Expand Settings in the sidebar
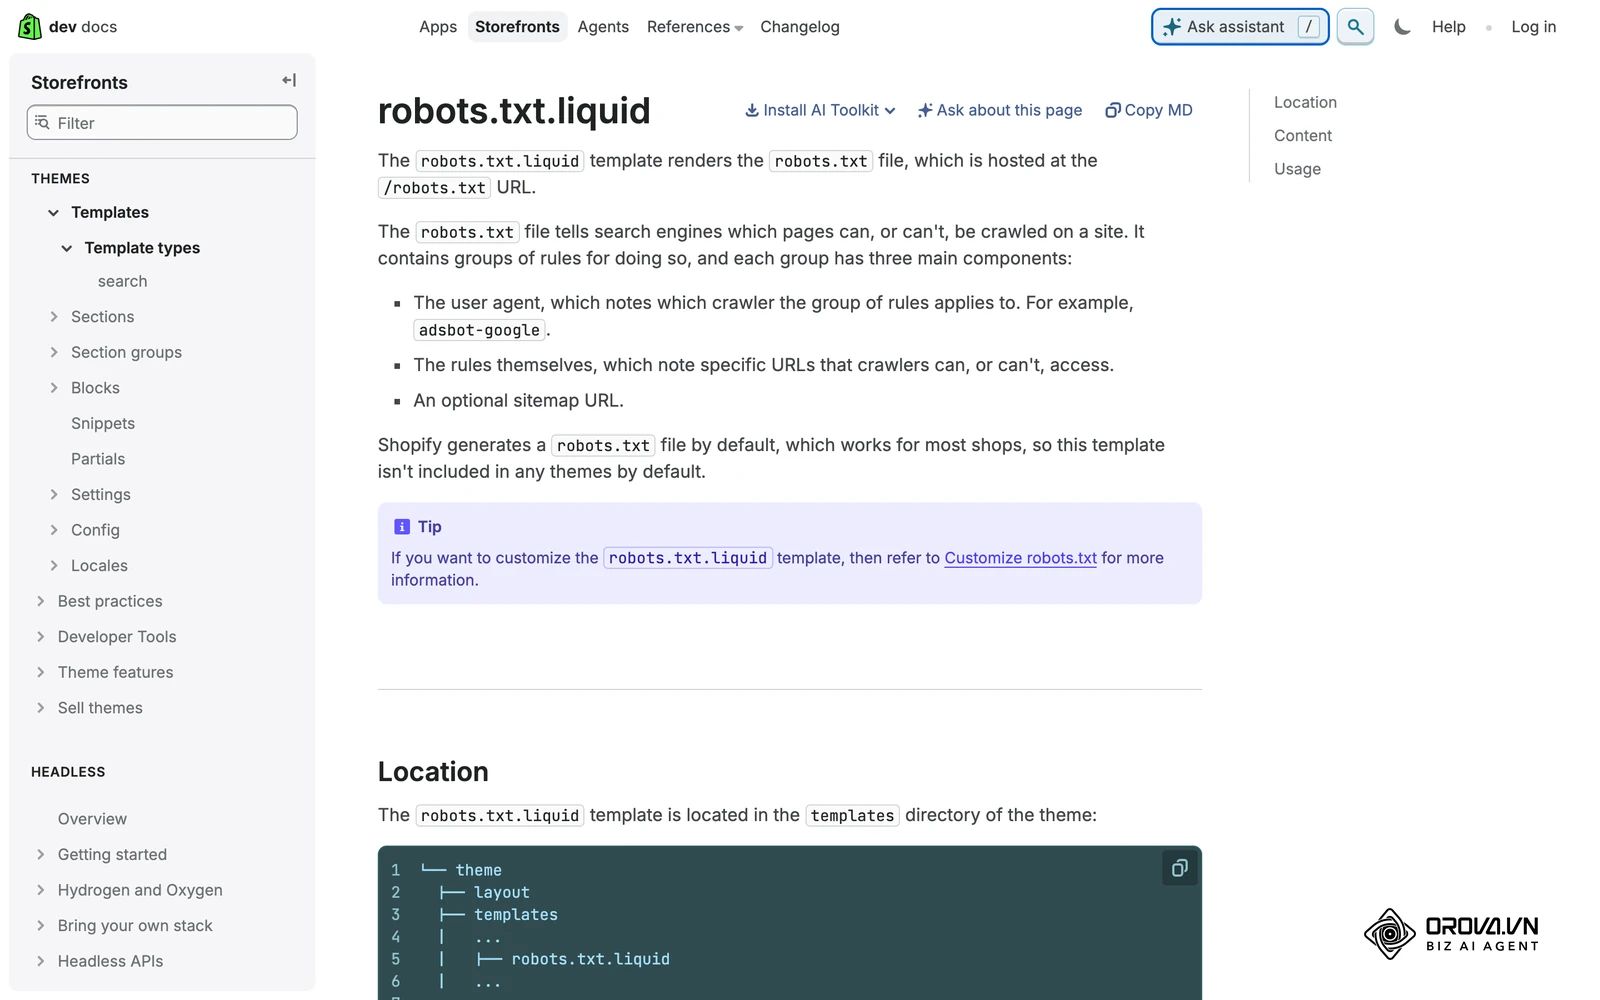Image resolution: width=1600 pixels, height=1000 pixels. click(54, 495)
